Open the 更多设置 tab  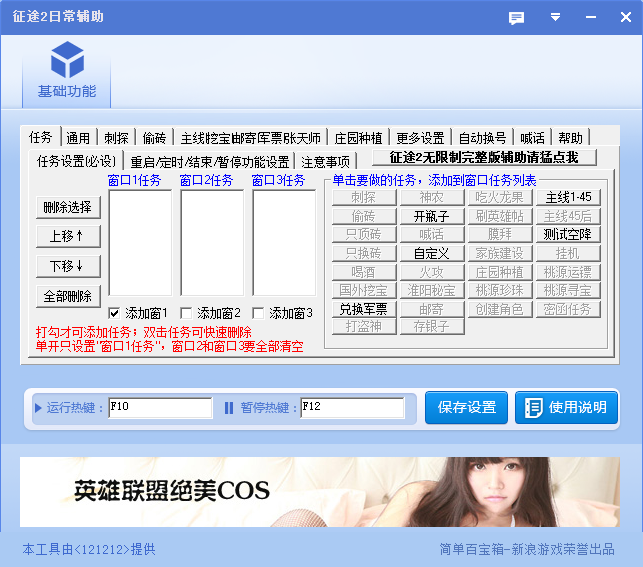420,138
